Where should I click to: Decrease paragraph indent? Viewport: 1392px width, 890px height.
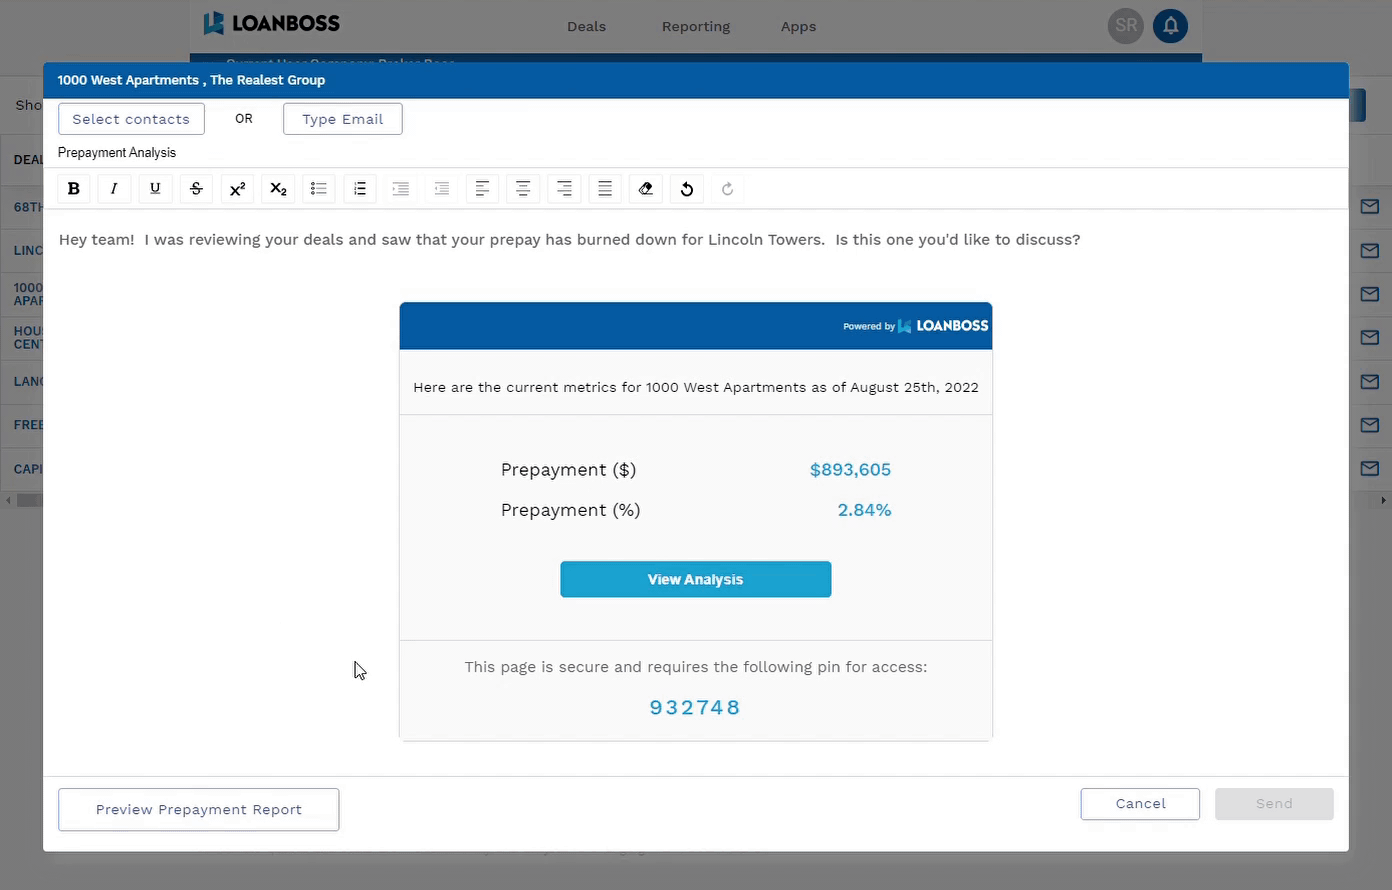click(x=442, y=189)
